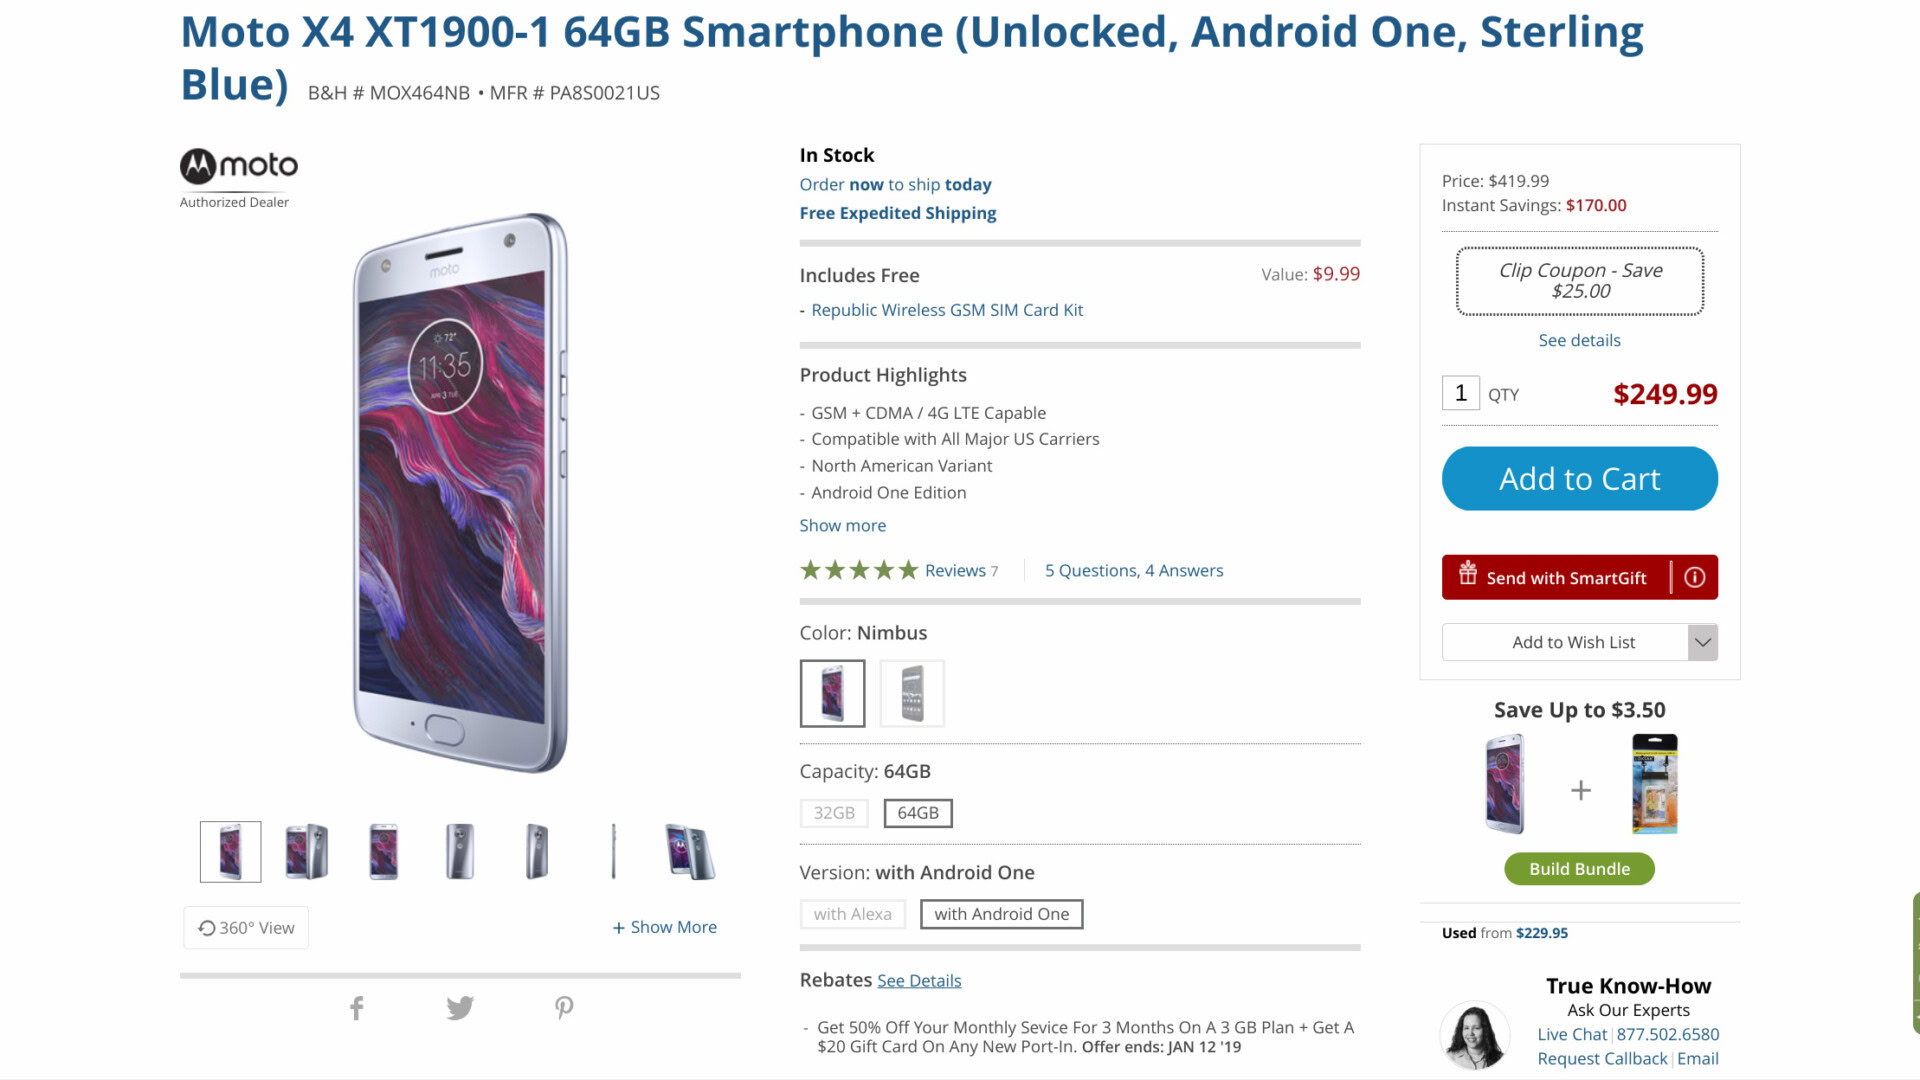Pin product using Pinterest icon
1920x1080 pixels.
[564, 1008]
